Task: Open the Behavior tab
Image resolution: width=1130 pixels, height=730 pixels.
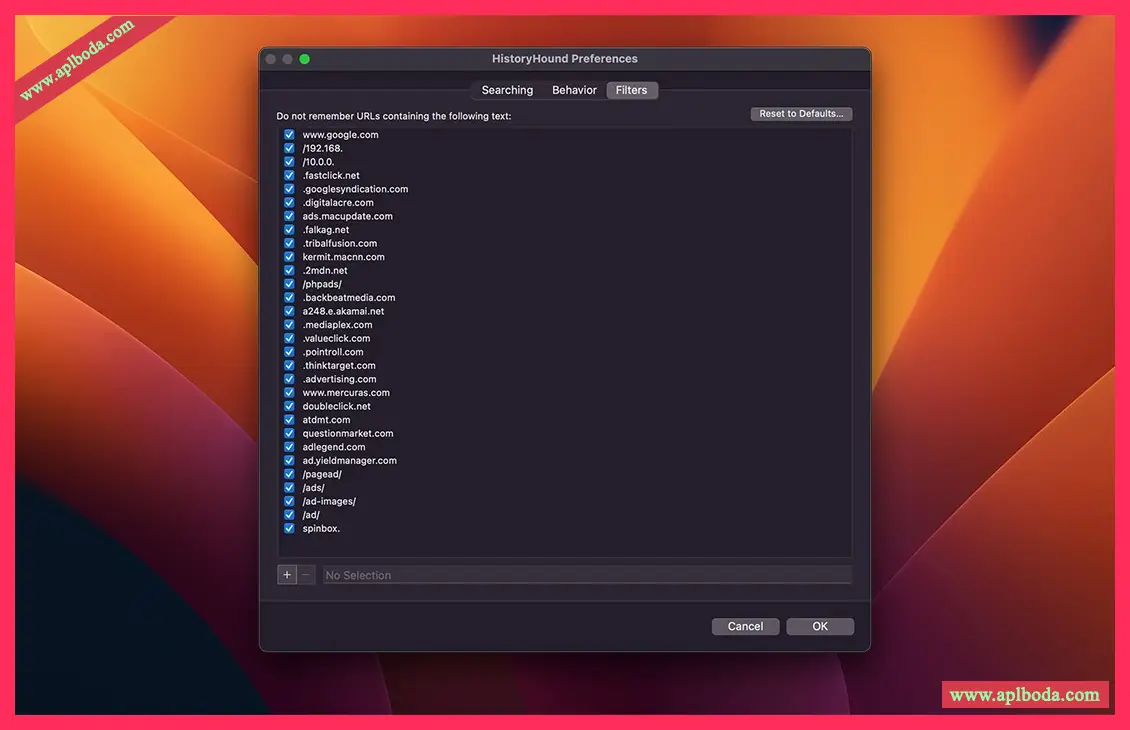Action: pos(574,90)
